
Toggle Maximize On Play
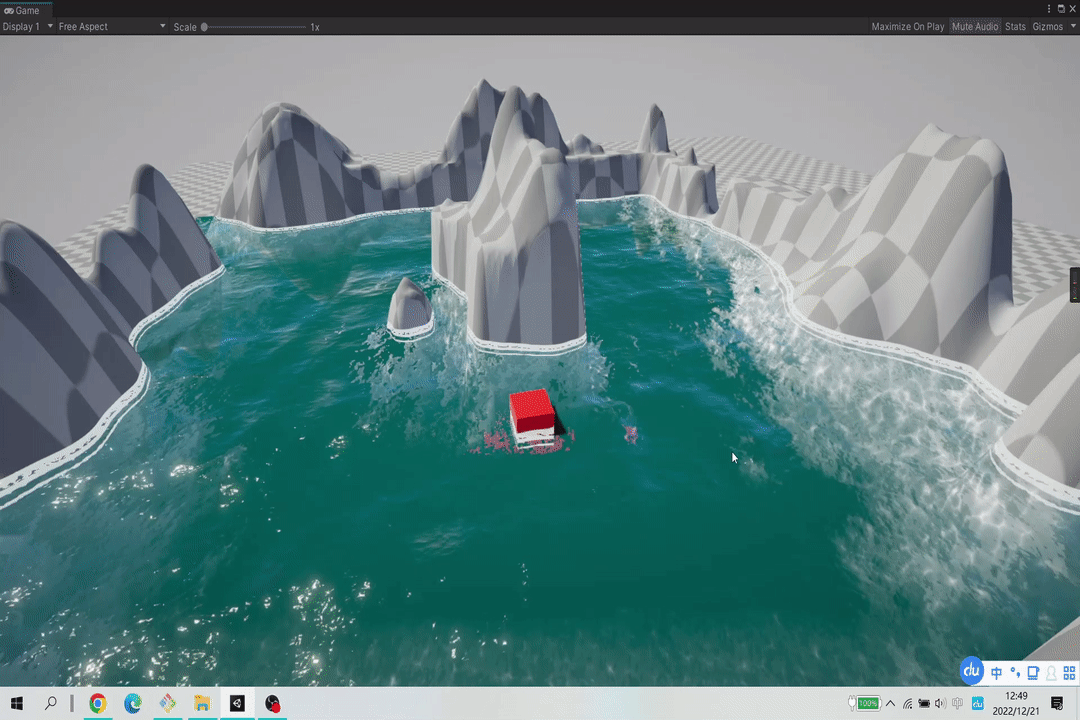click(907, 27)
